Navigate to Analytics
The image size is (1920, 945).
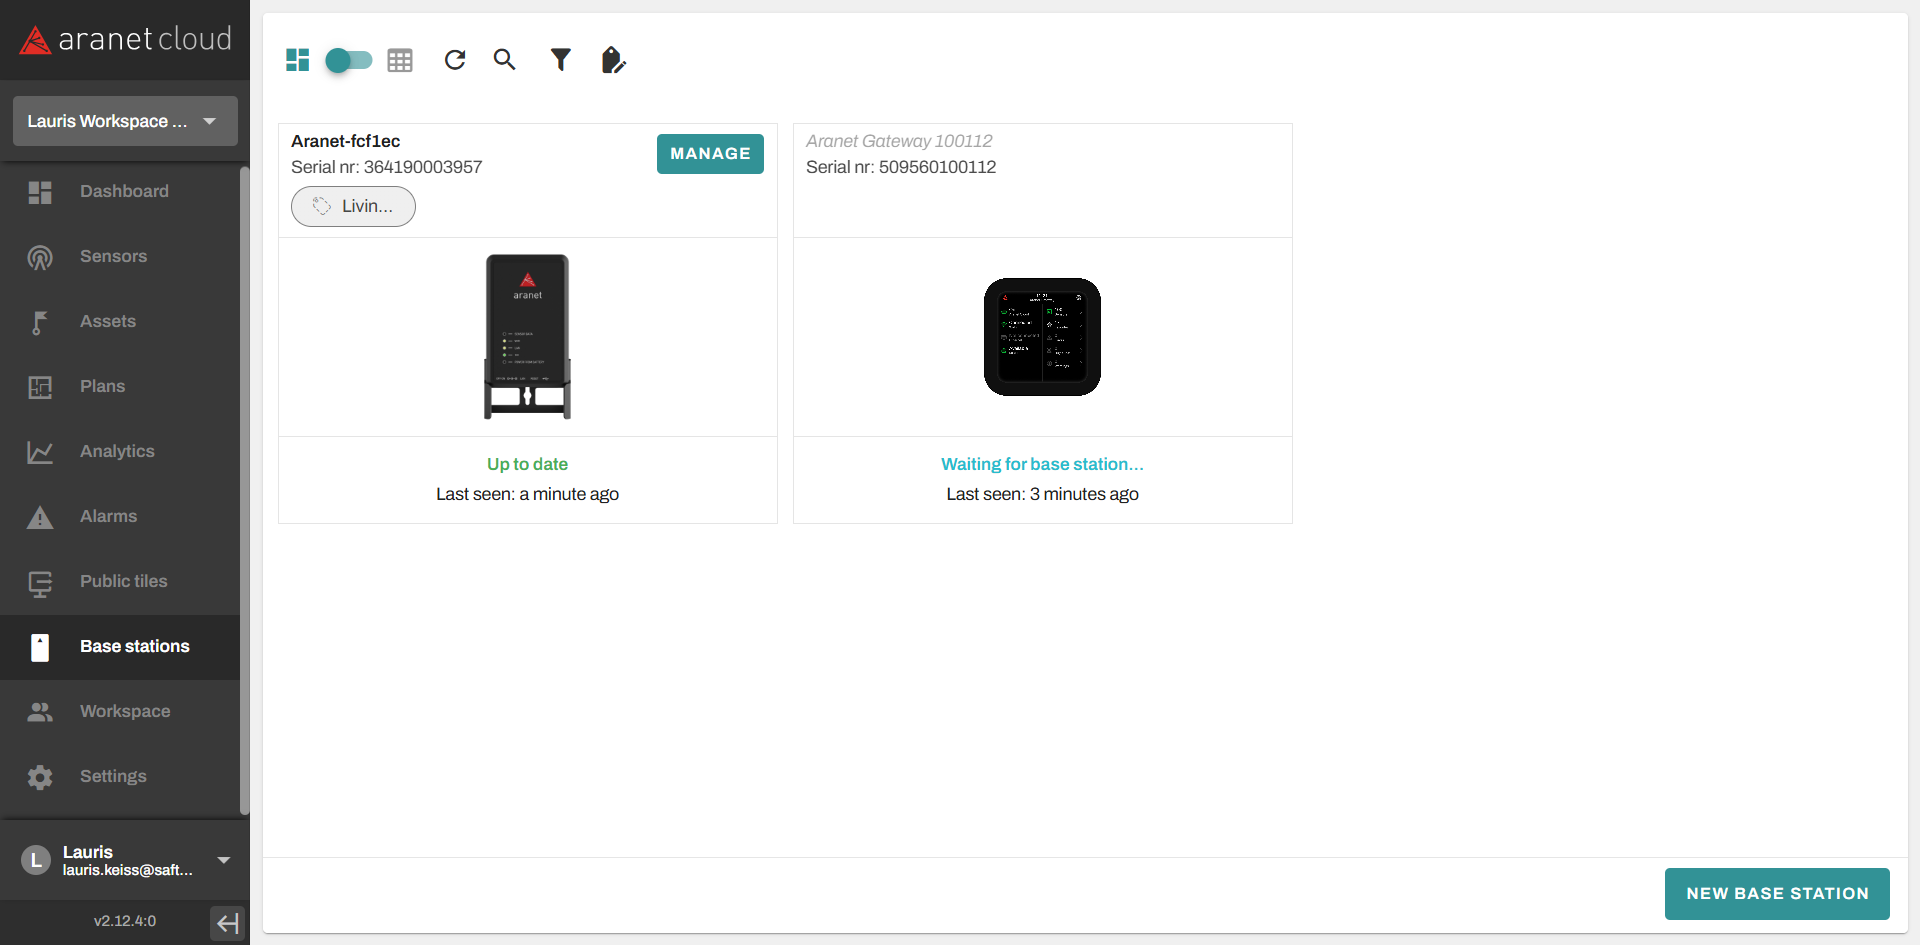117,451
